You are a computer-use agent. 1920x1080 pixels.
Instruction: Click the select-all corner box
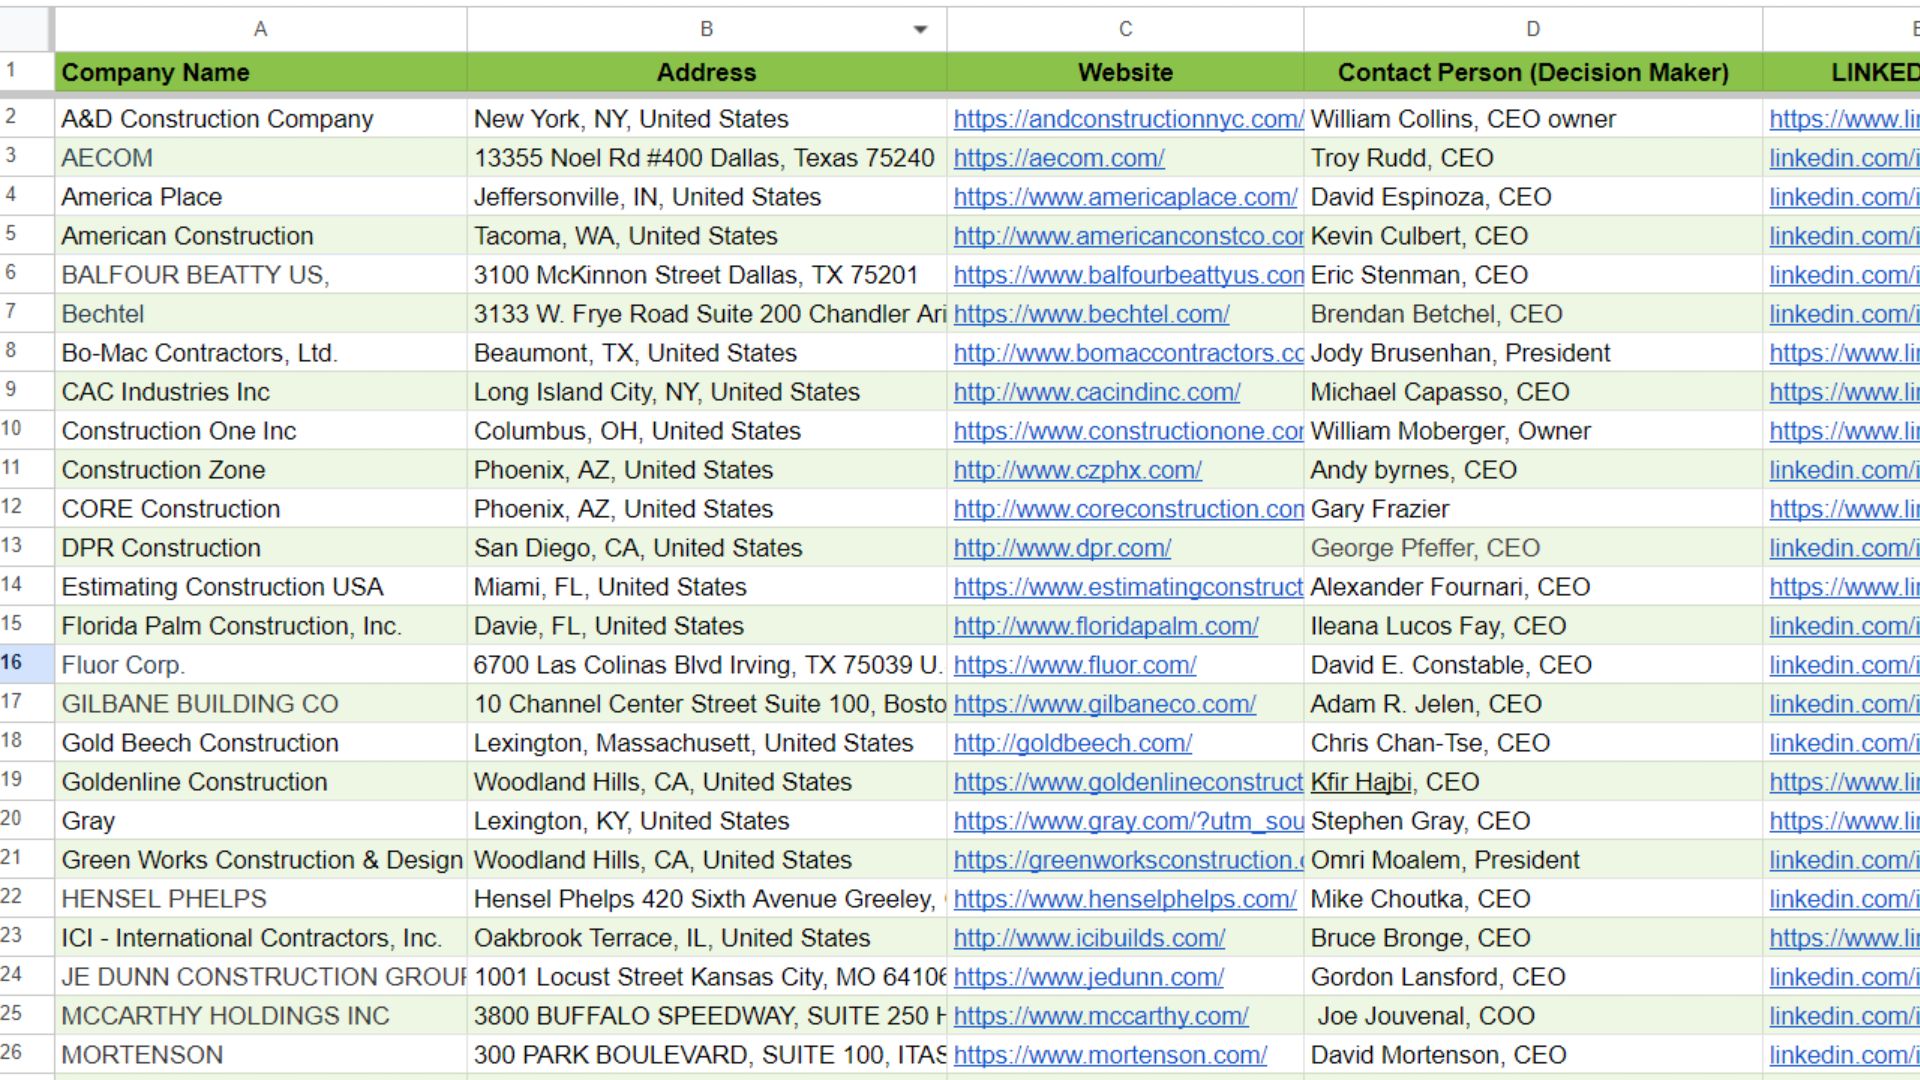pyautogui.click(x=26, y=30)
